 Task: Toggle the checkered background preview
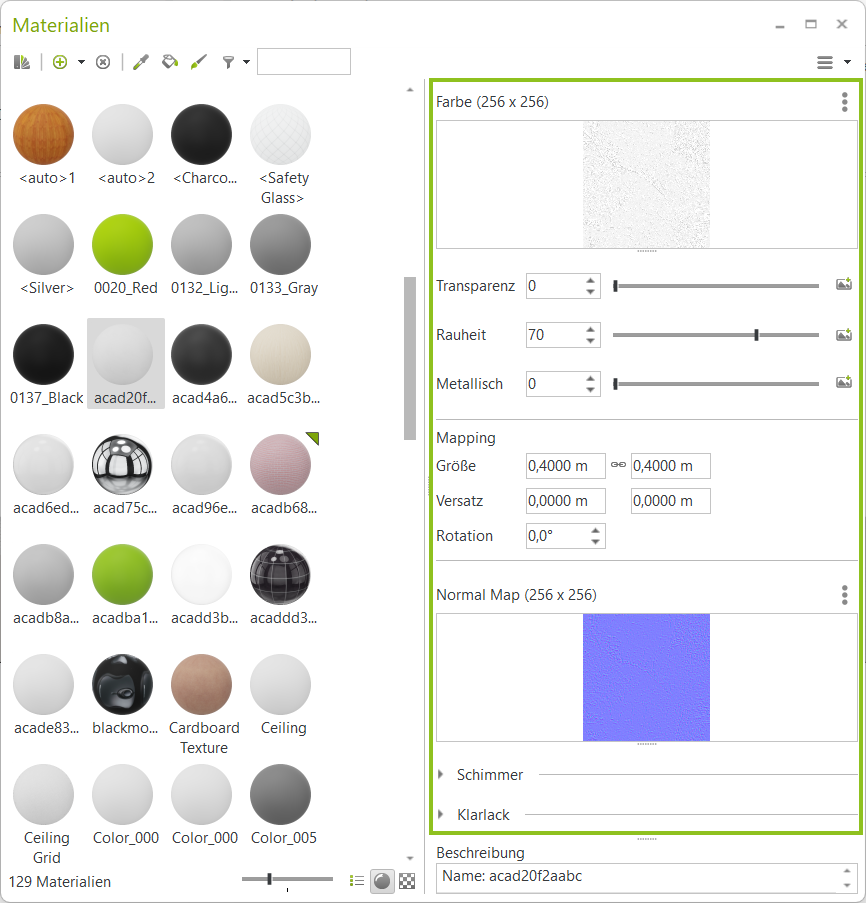[407, 881]
